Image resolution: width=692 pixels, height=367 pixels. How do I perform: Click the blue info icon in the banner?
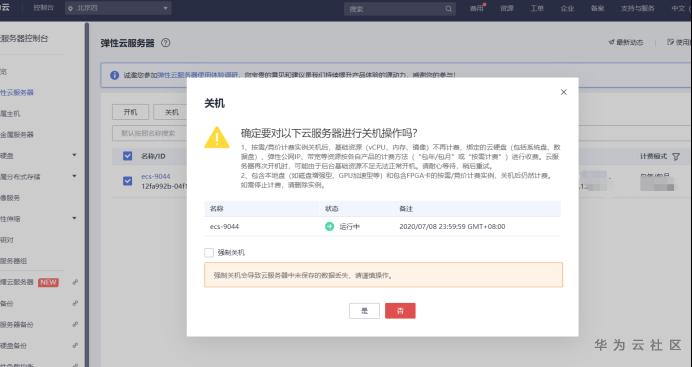click(114, 75)
